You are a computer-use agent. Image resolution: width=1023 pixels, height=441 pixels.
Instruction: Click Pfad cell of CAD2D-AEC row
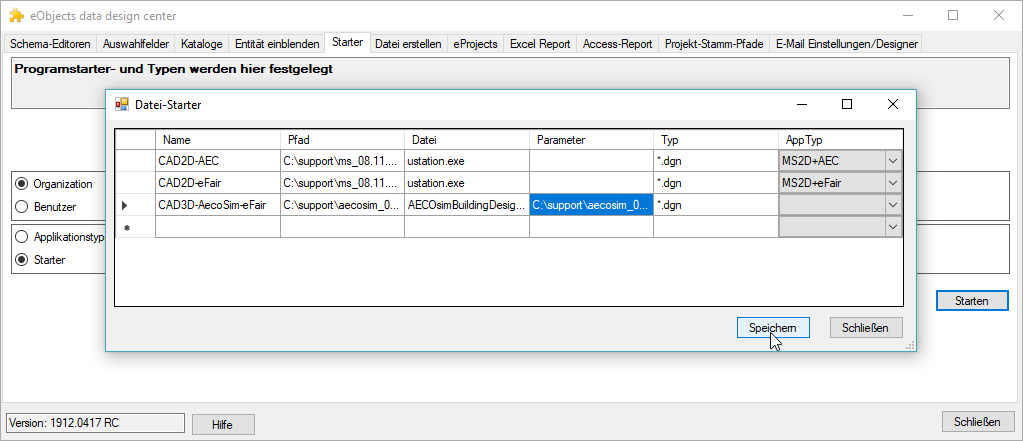pos(343,161)
